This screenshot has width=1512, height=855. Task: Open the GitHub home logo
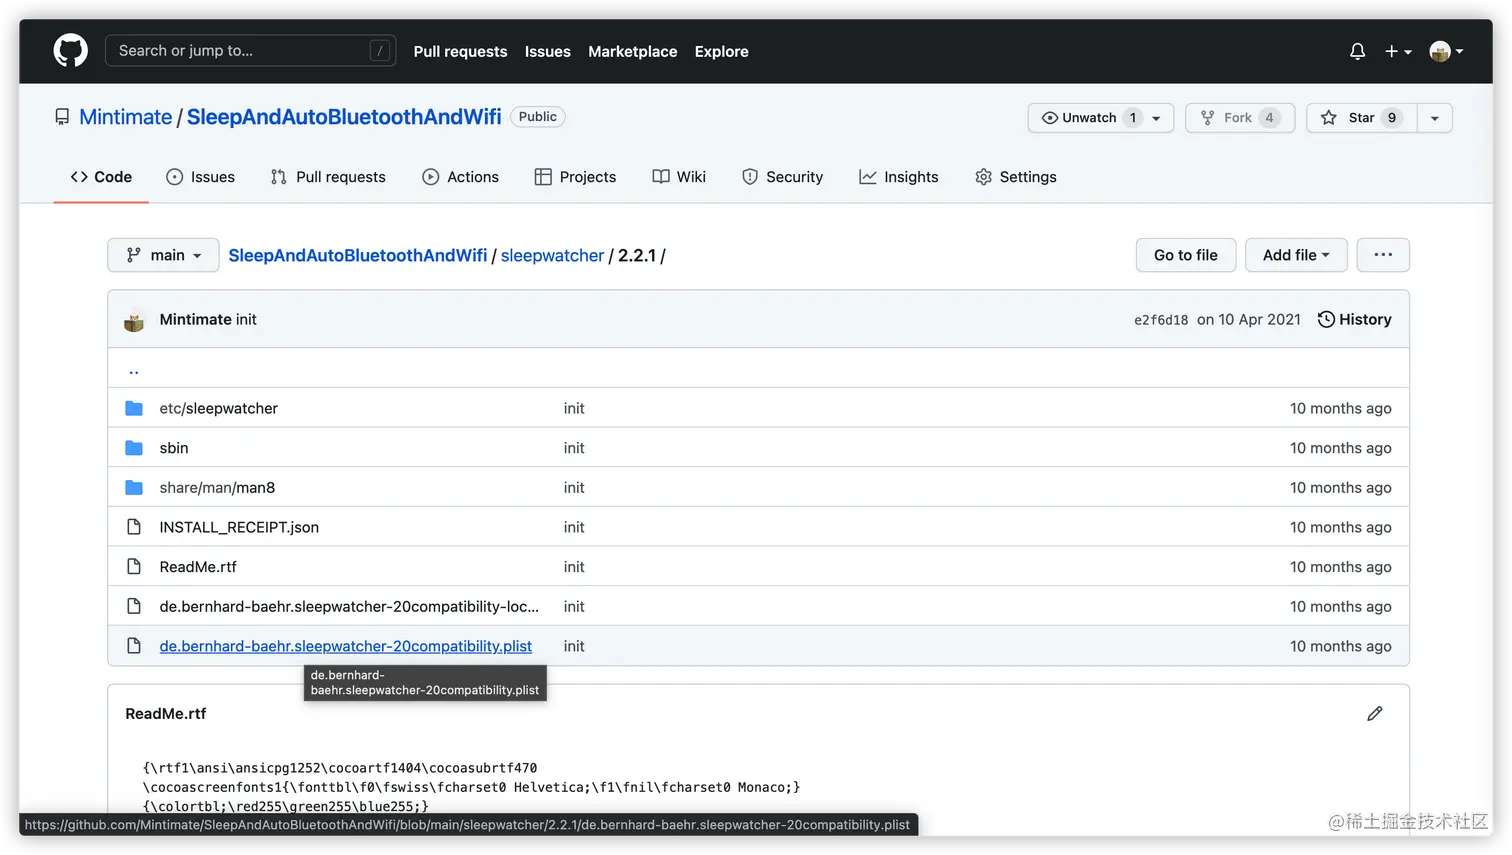click(x=70, y=51)
